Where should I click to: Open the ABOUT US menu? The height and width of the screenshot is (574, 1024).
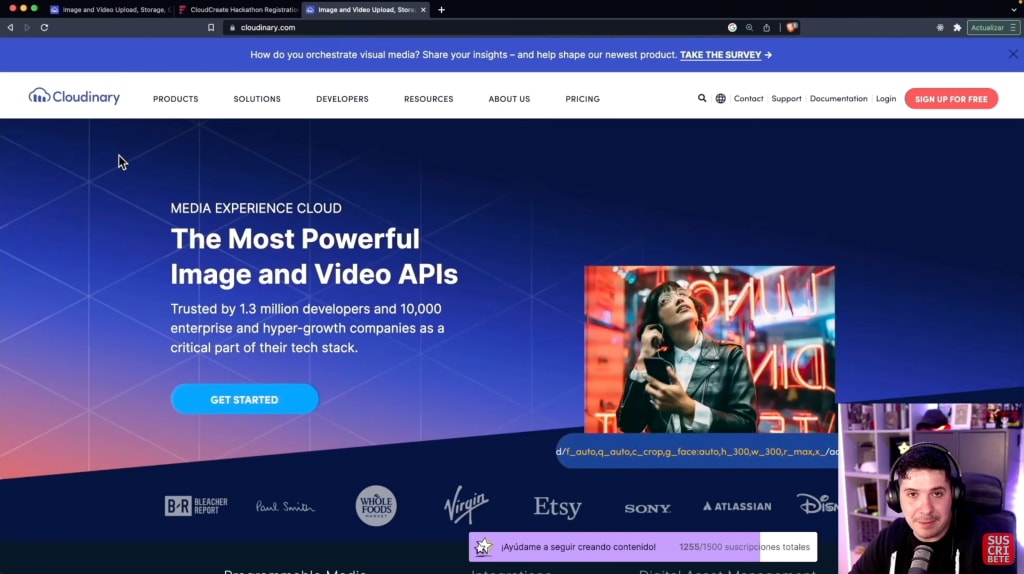509,99
